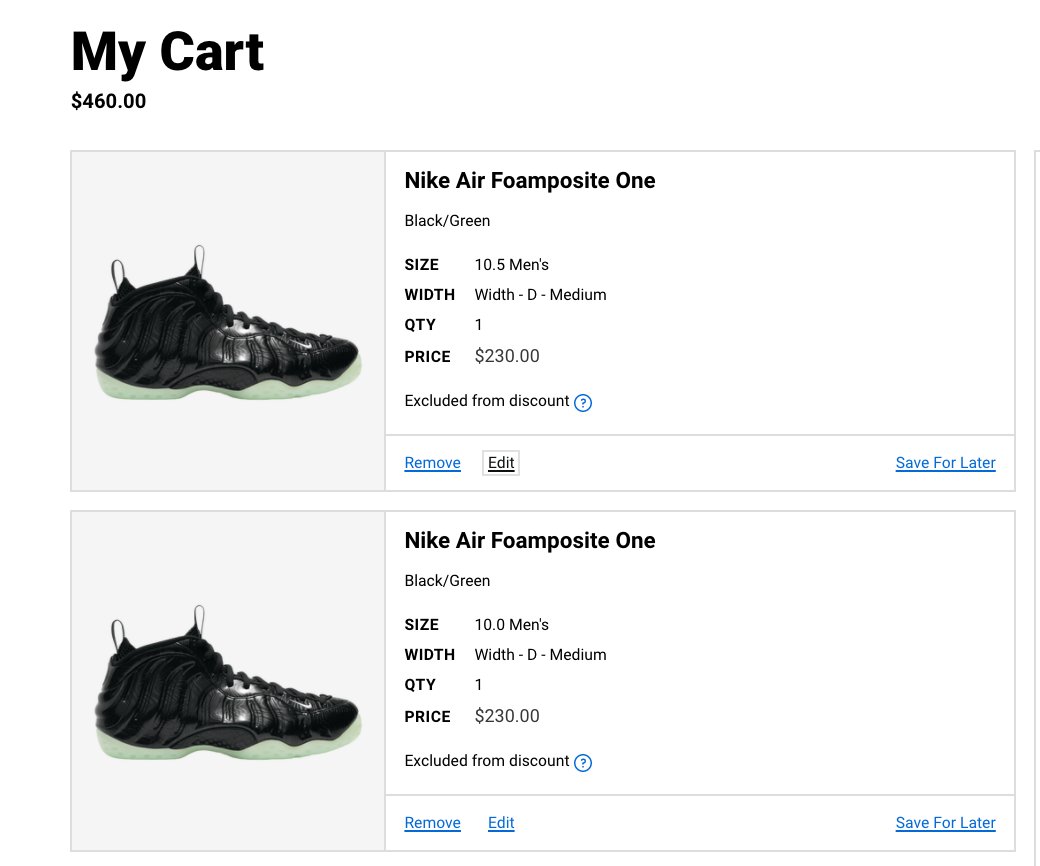Remove the size 10.0 Foamposite from cart
This screenshot has height=866, width=1040.
click(x=432, y=823)
